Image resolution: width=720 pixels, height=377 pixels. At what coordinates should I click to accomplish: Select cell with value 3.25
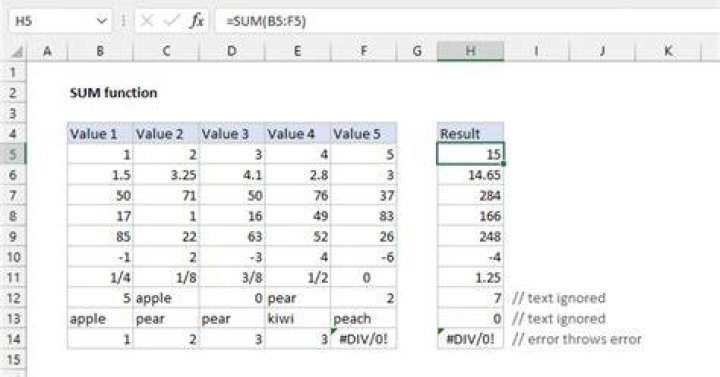point(166,175)
